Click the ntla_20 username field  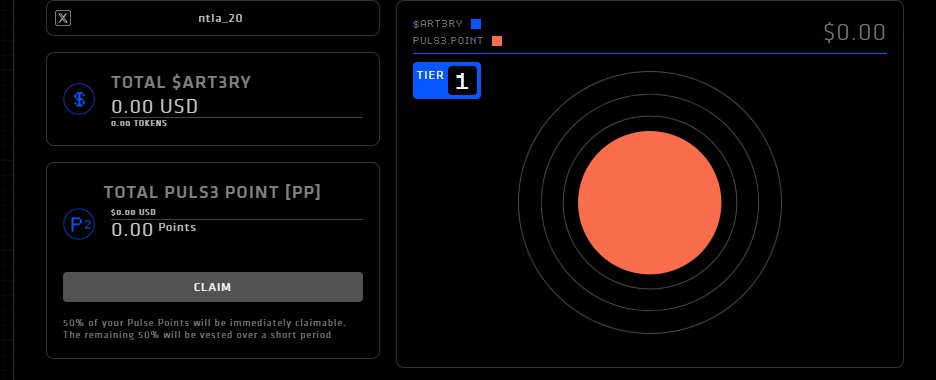pyautogui.click(x=213, y=18)
